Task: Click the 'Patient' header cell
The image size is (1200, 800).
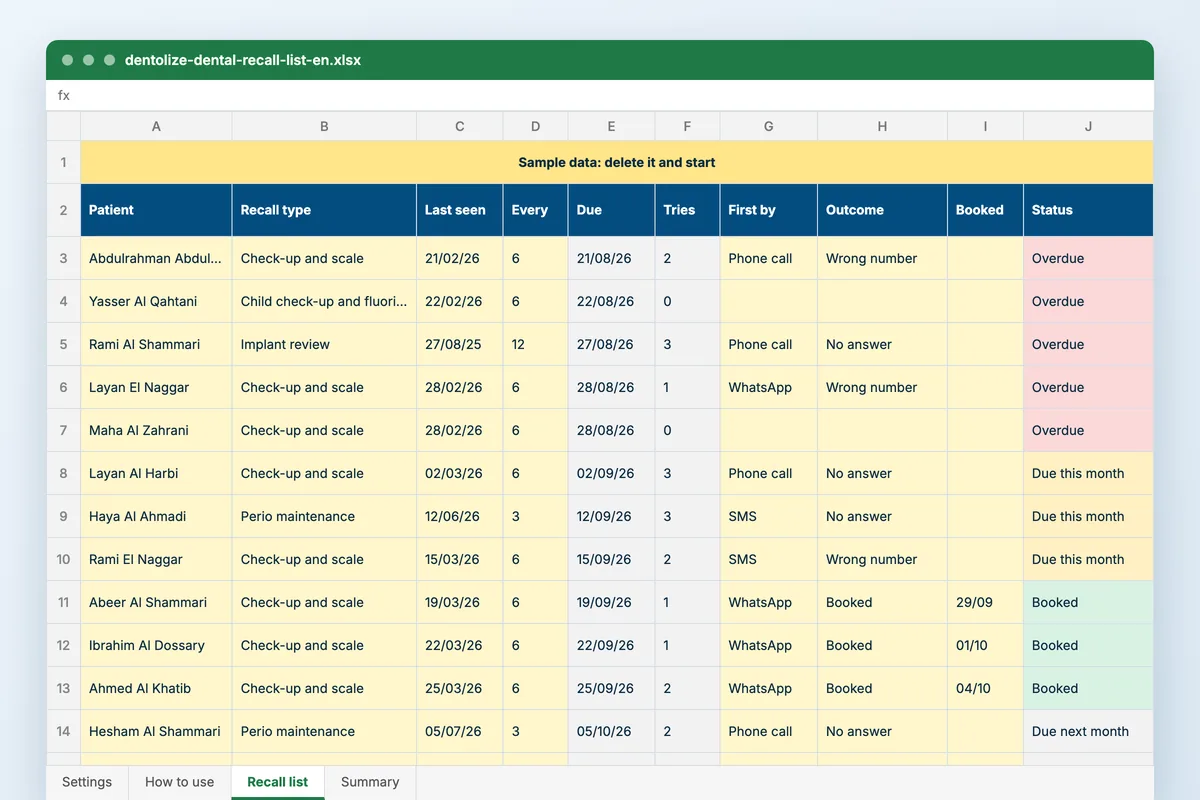Action: pyautogui.click(x=156, y=210)
